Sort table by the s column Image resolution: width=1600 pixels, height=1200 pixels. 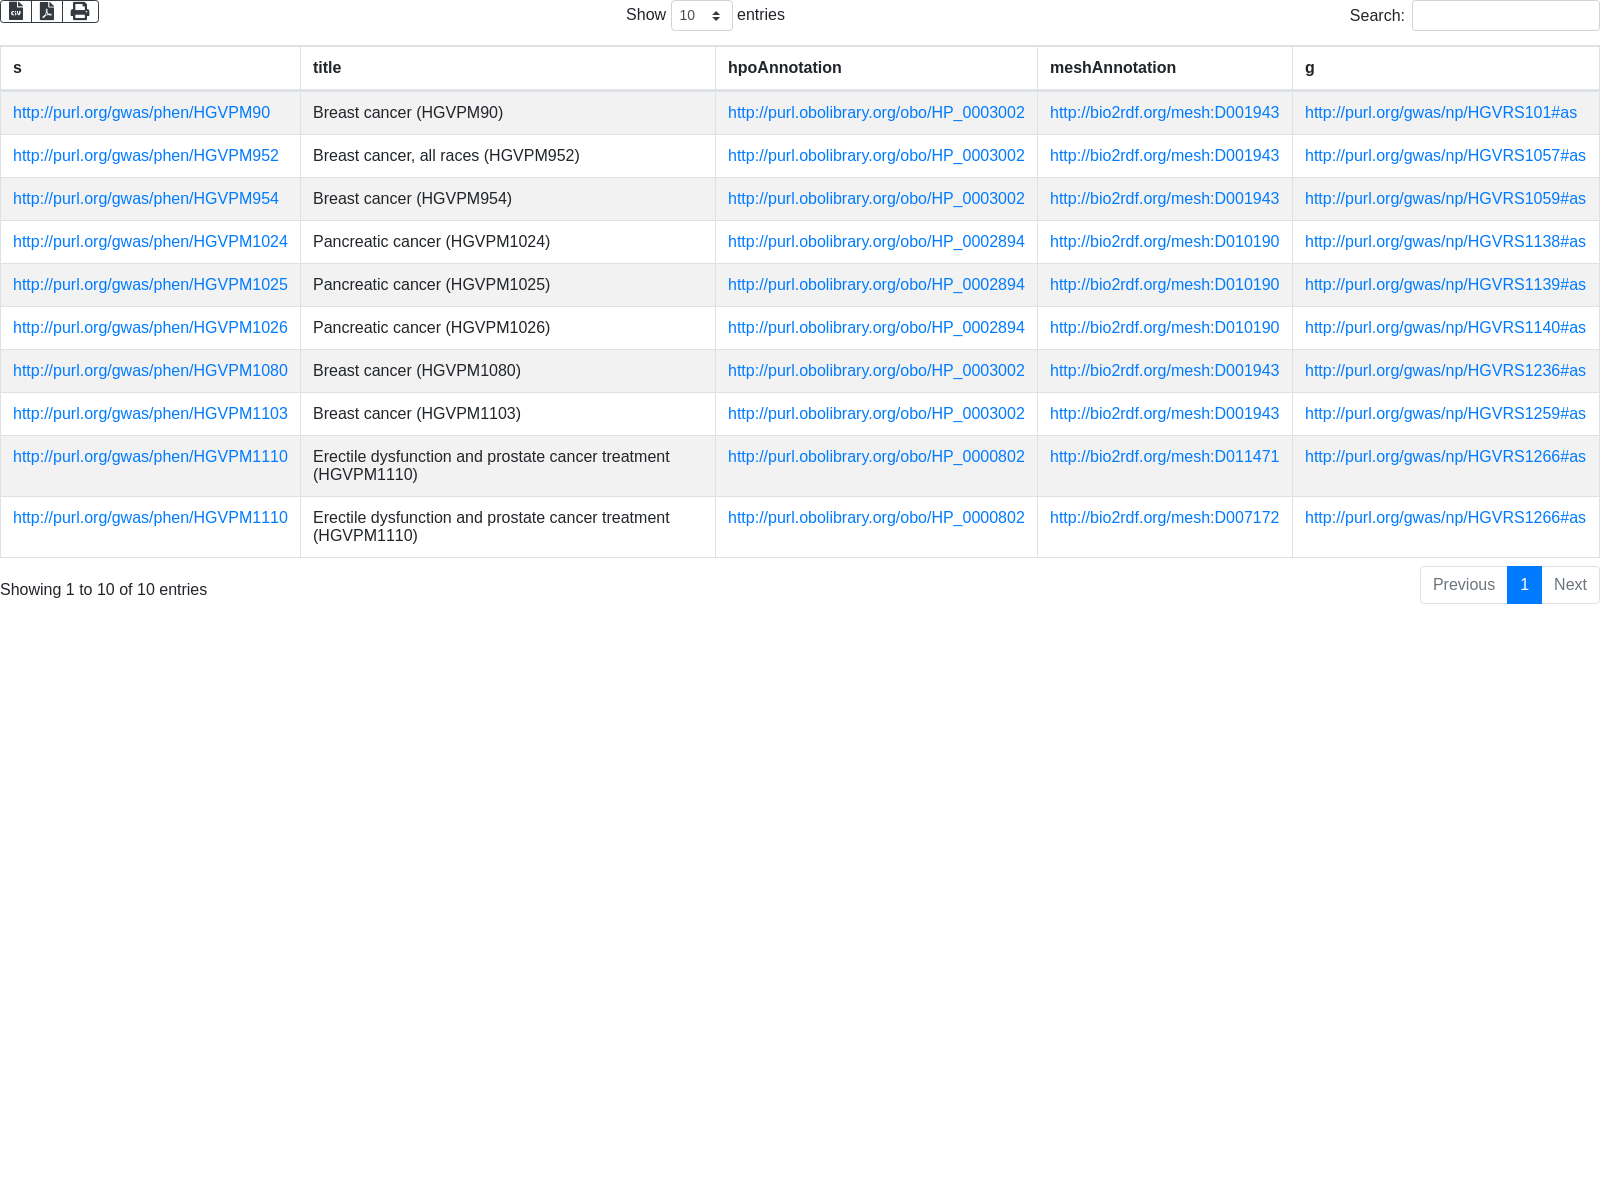(18, 68)
